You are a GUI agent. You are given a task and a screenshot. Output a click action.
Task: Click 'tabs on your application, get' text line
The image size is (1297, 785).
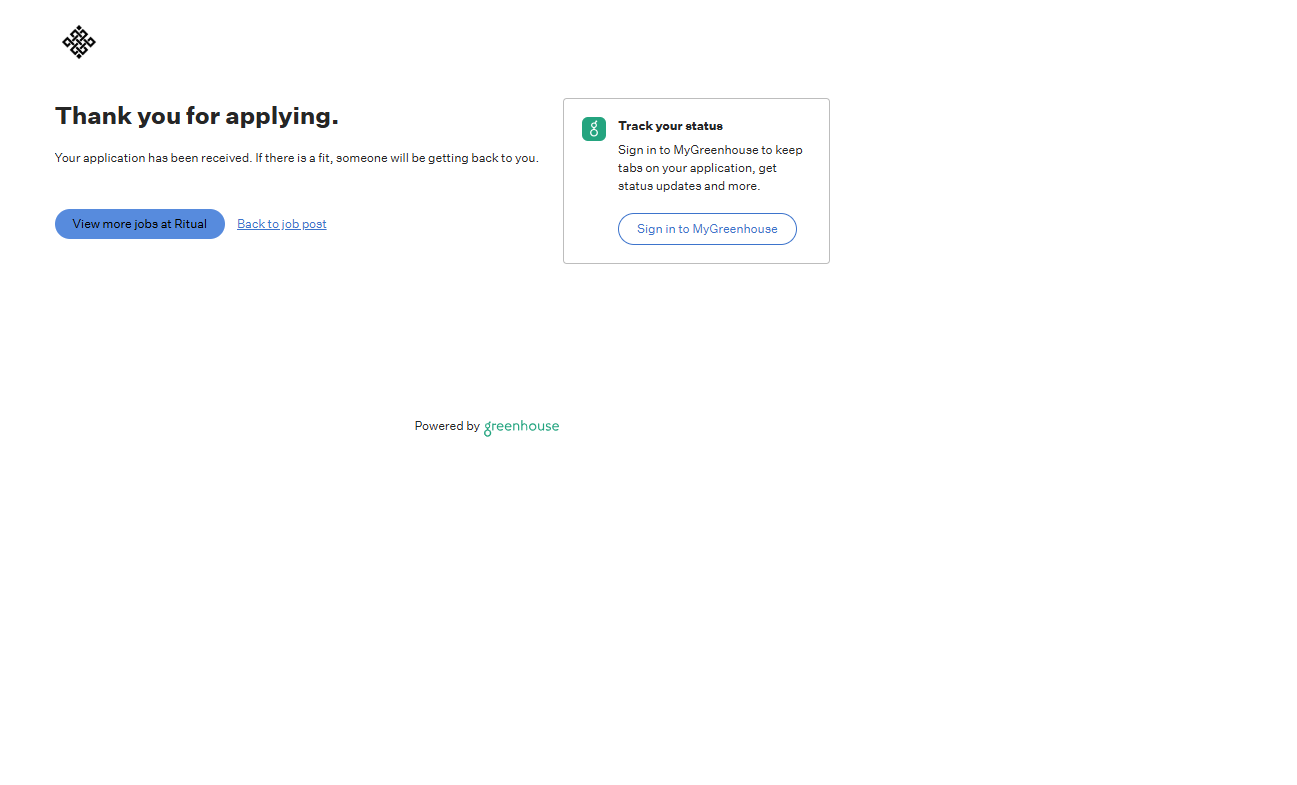[x=697, y=168]
